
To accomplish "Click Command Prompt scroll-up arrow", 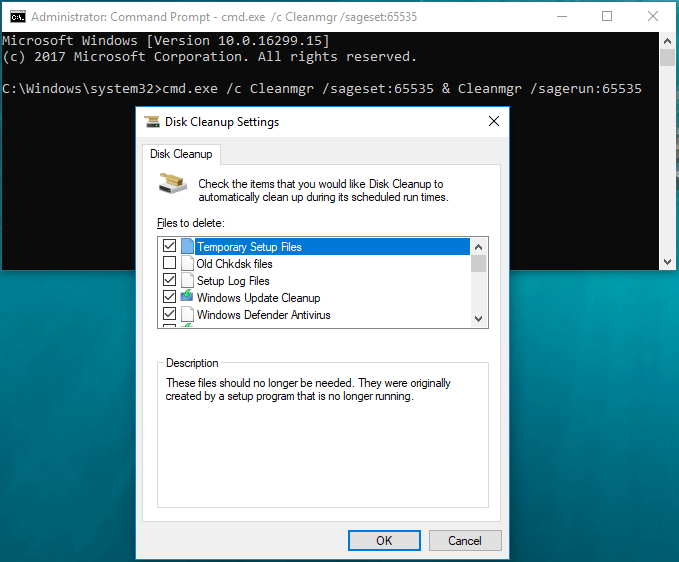I will click(x=667, y=41).
